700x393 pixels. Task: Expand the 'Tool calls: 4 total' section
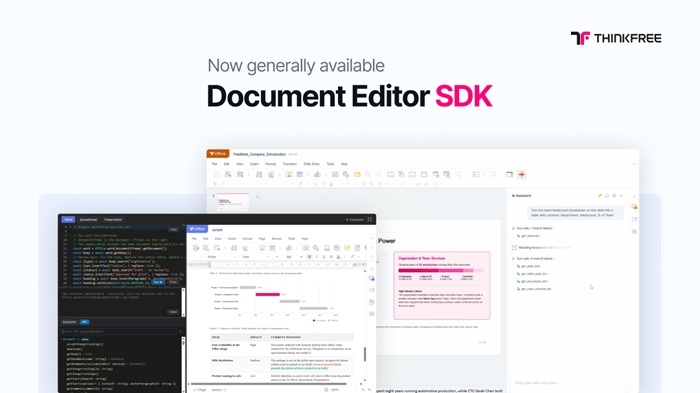(533, 259)
